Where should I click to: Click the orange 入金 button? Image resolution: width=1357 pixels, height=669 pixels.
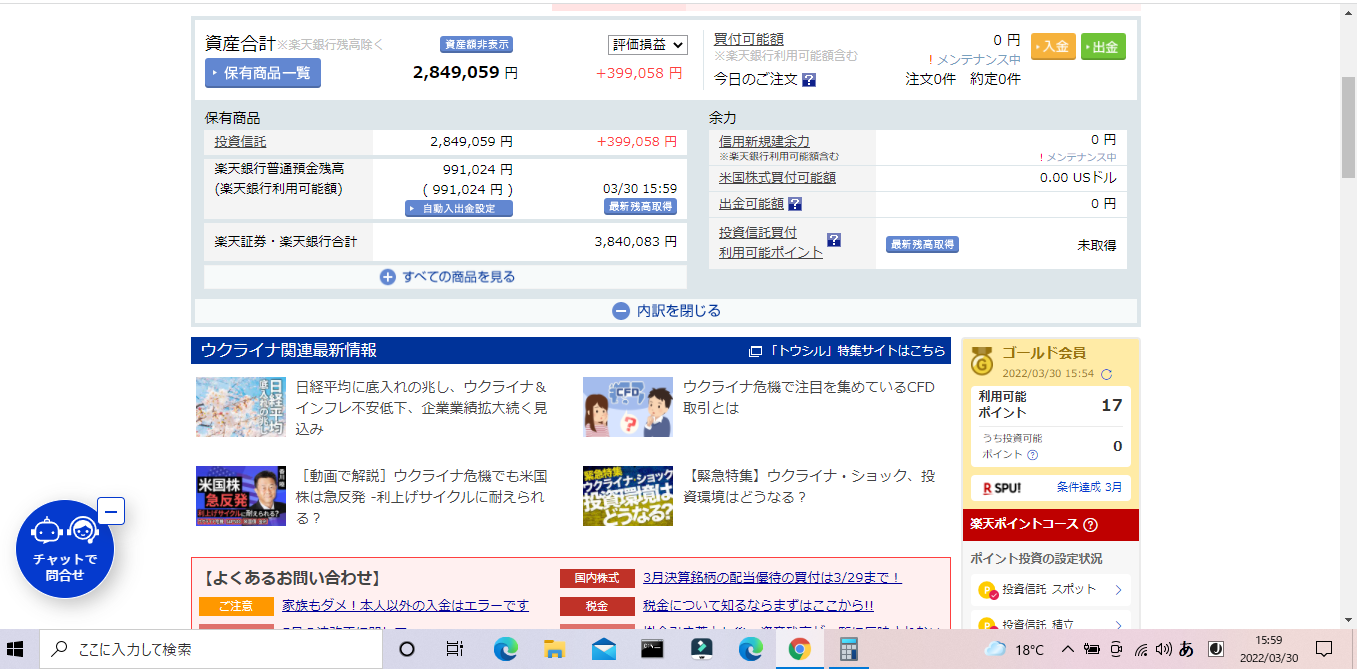tap(1053, 47)
